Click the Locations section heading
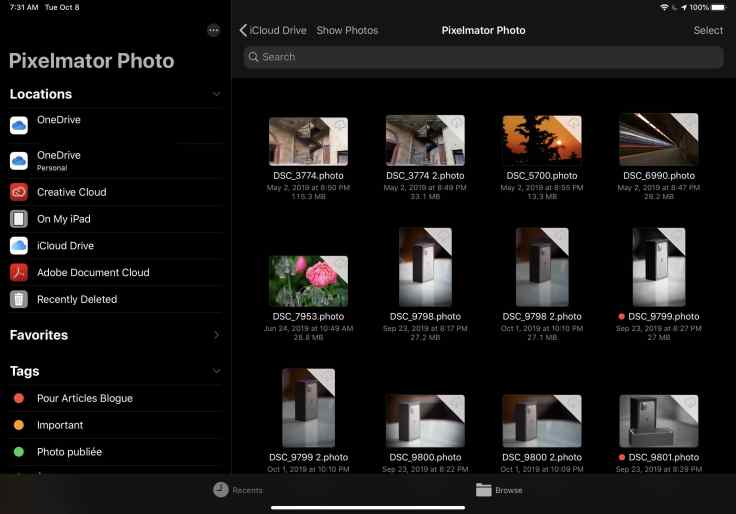Viewport: 736px width, 514px height. [41, 94]
